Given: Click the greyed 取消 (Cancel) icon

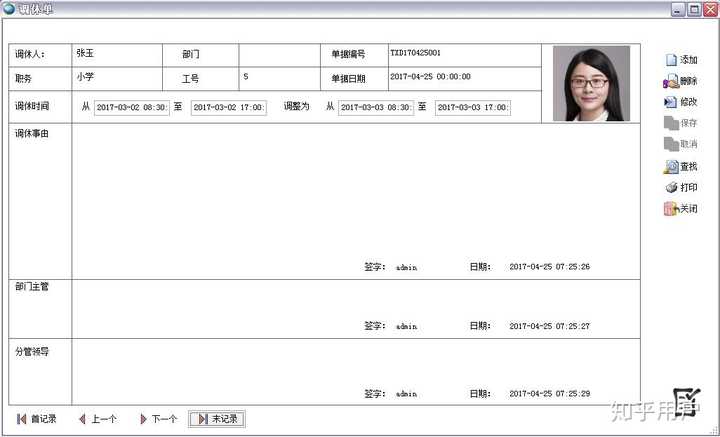Looking at the screenshot, I should point(681,144).
